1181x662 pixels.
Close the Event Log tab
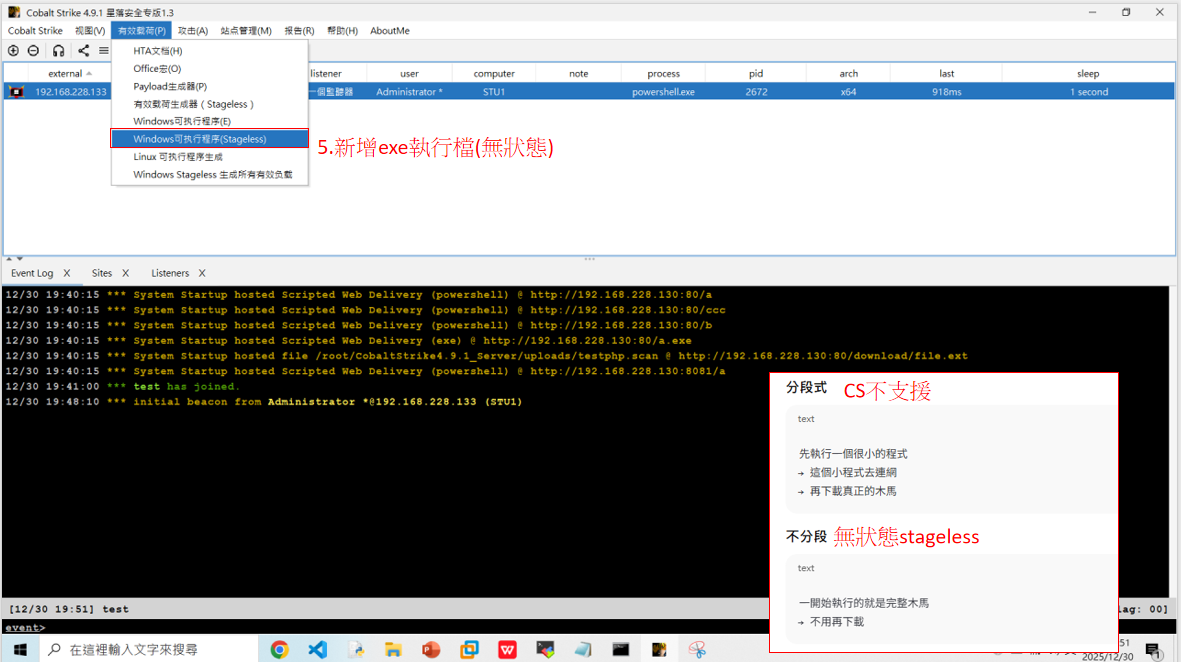tap(66, 273)
